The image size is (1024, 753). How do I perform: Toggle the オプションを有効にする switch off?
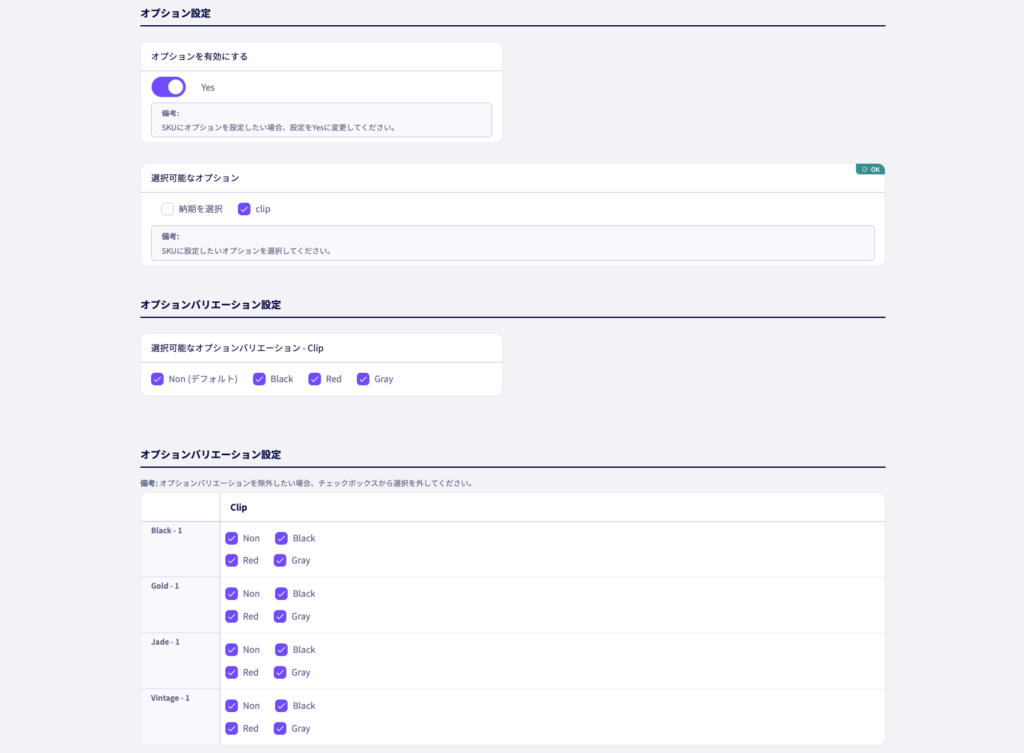pyautogui.click(x=168, y=87)
